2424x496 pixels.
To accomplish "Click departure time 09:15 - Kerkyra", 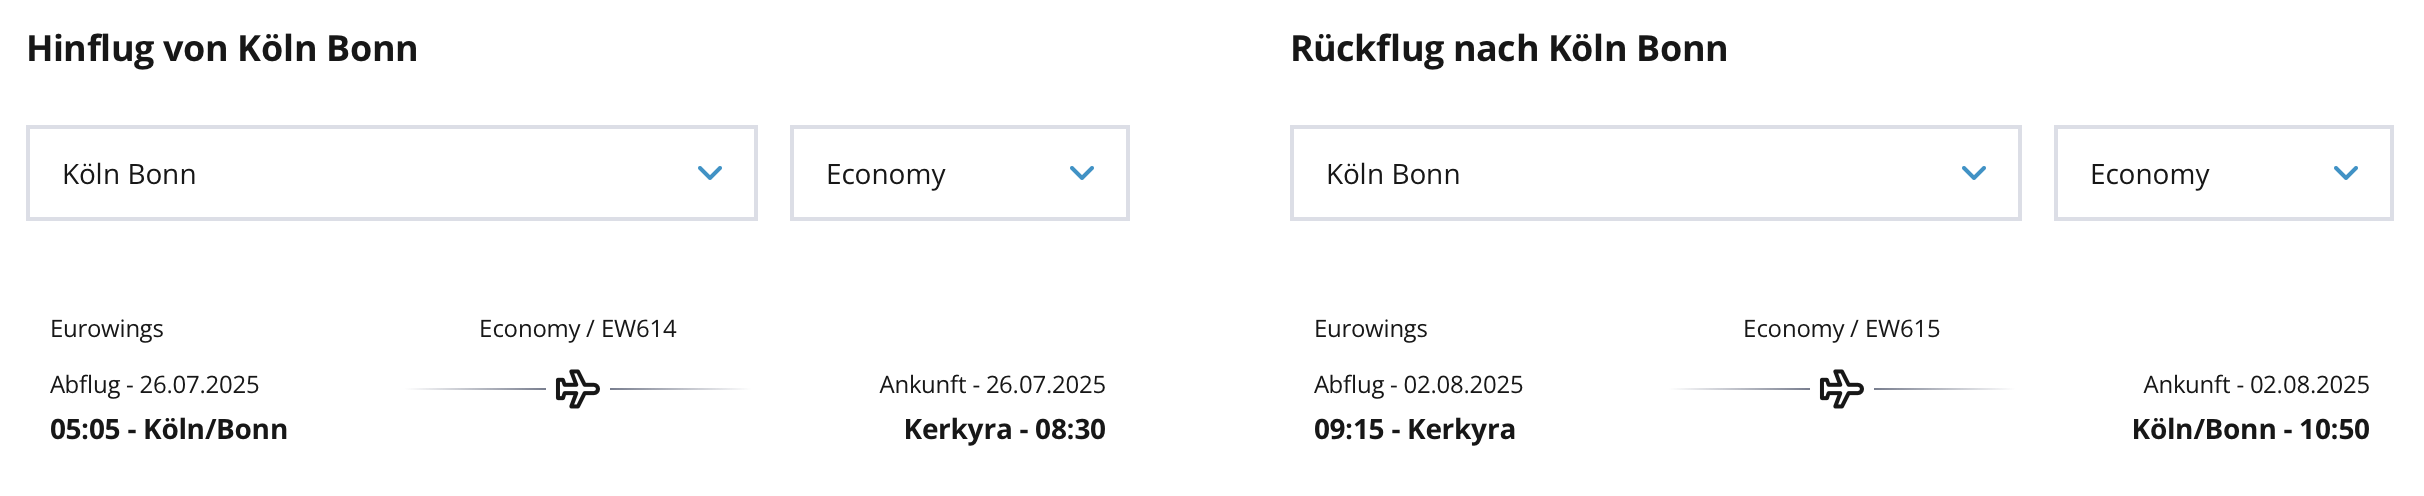I will [x=1415, y=429].
